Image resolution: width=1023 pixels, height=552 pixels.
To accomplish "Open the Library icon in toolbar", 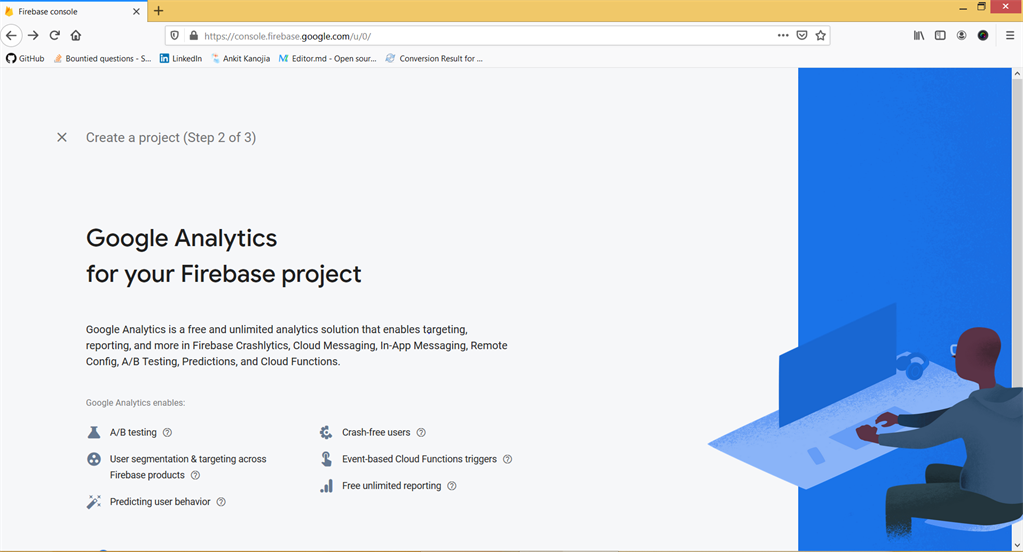I will 919,36.
